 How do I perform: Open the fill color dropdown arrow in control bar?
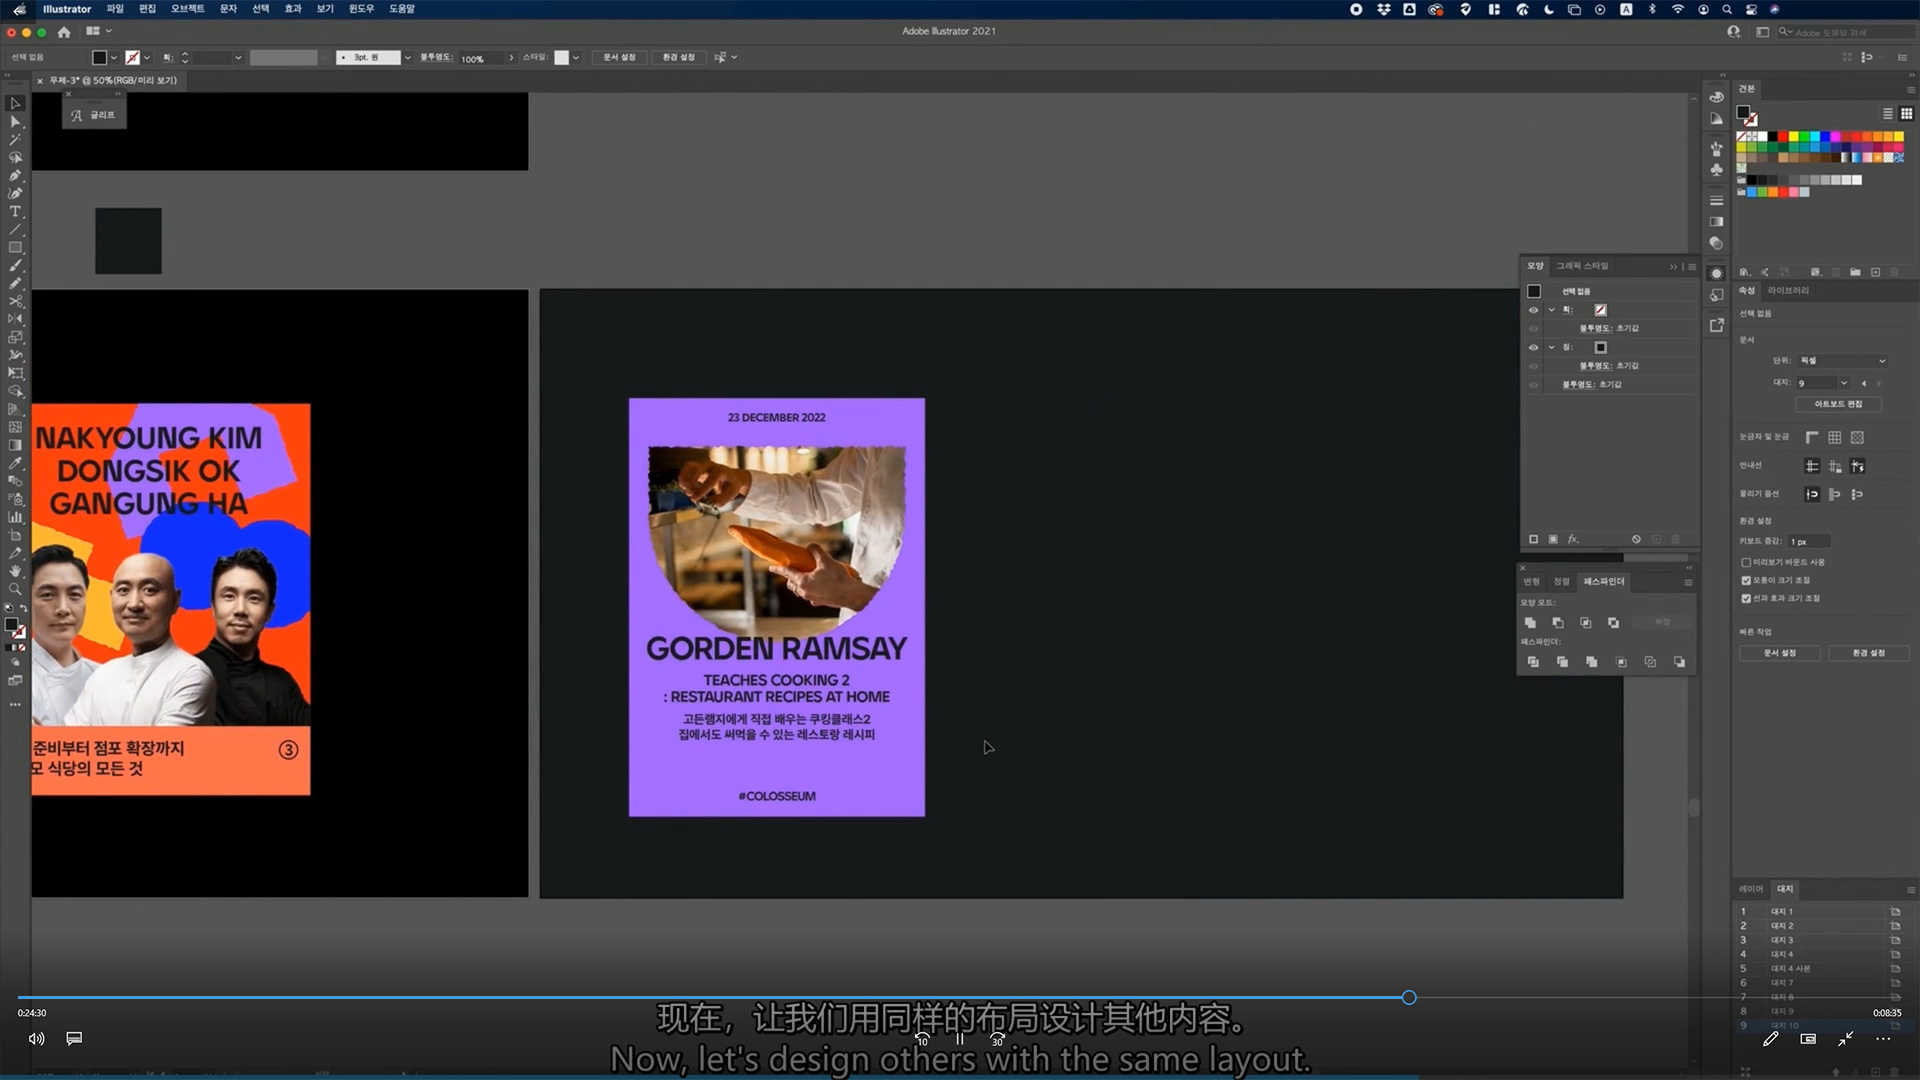(x=114, y=58)
